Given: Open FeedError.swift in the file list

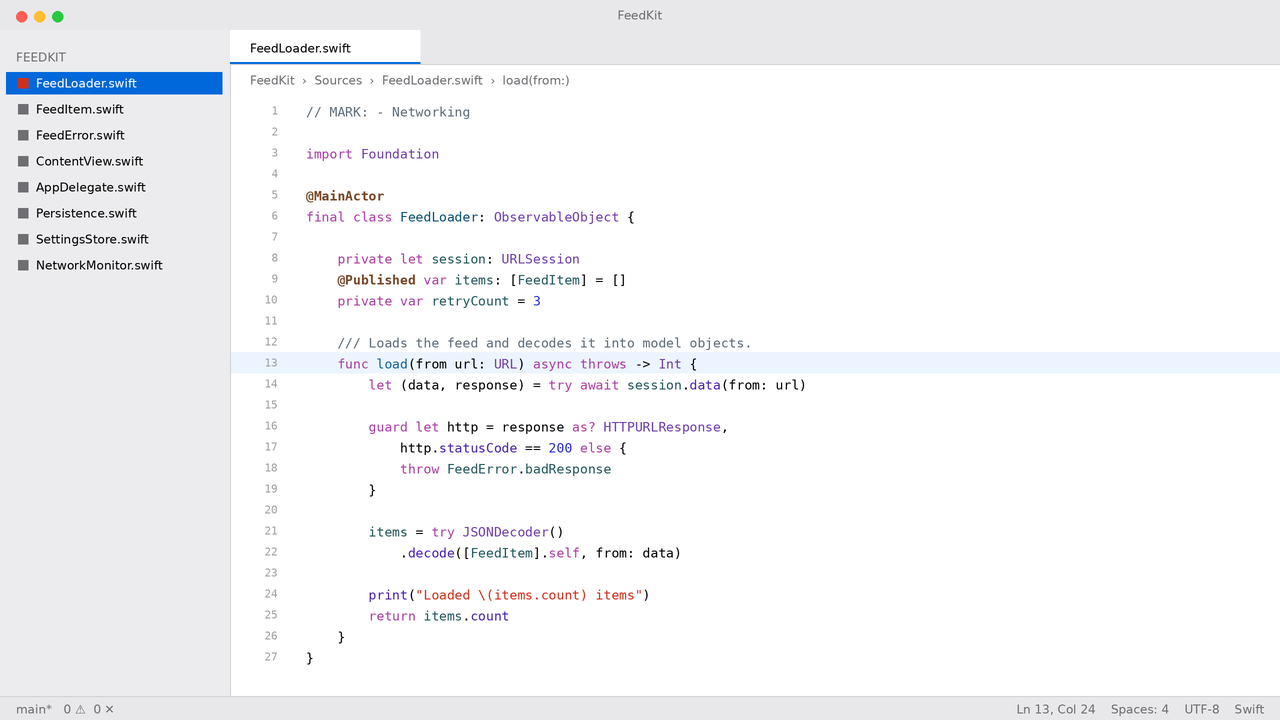Looking at the screenshot, I should [x=114, y=135].
